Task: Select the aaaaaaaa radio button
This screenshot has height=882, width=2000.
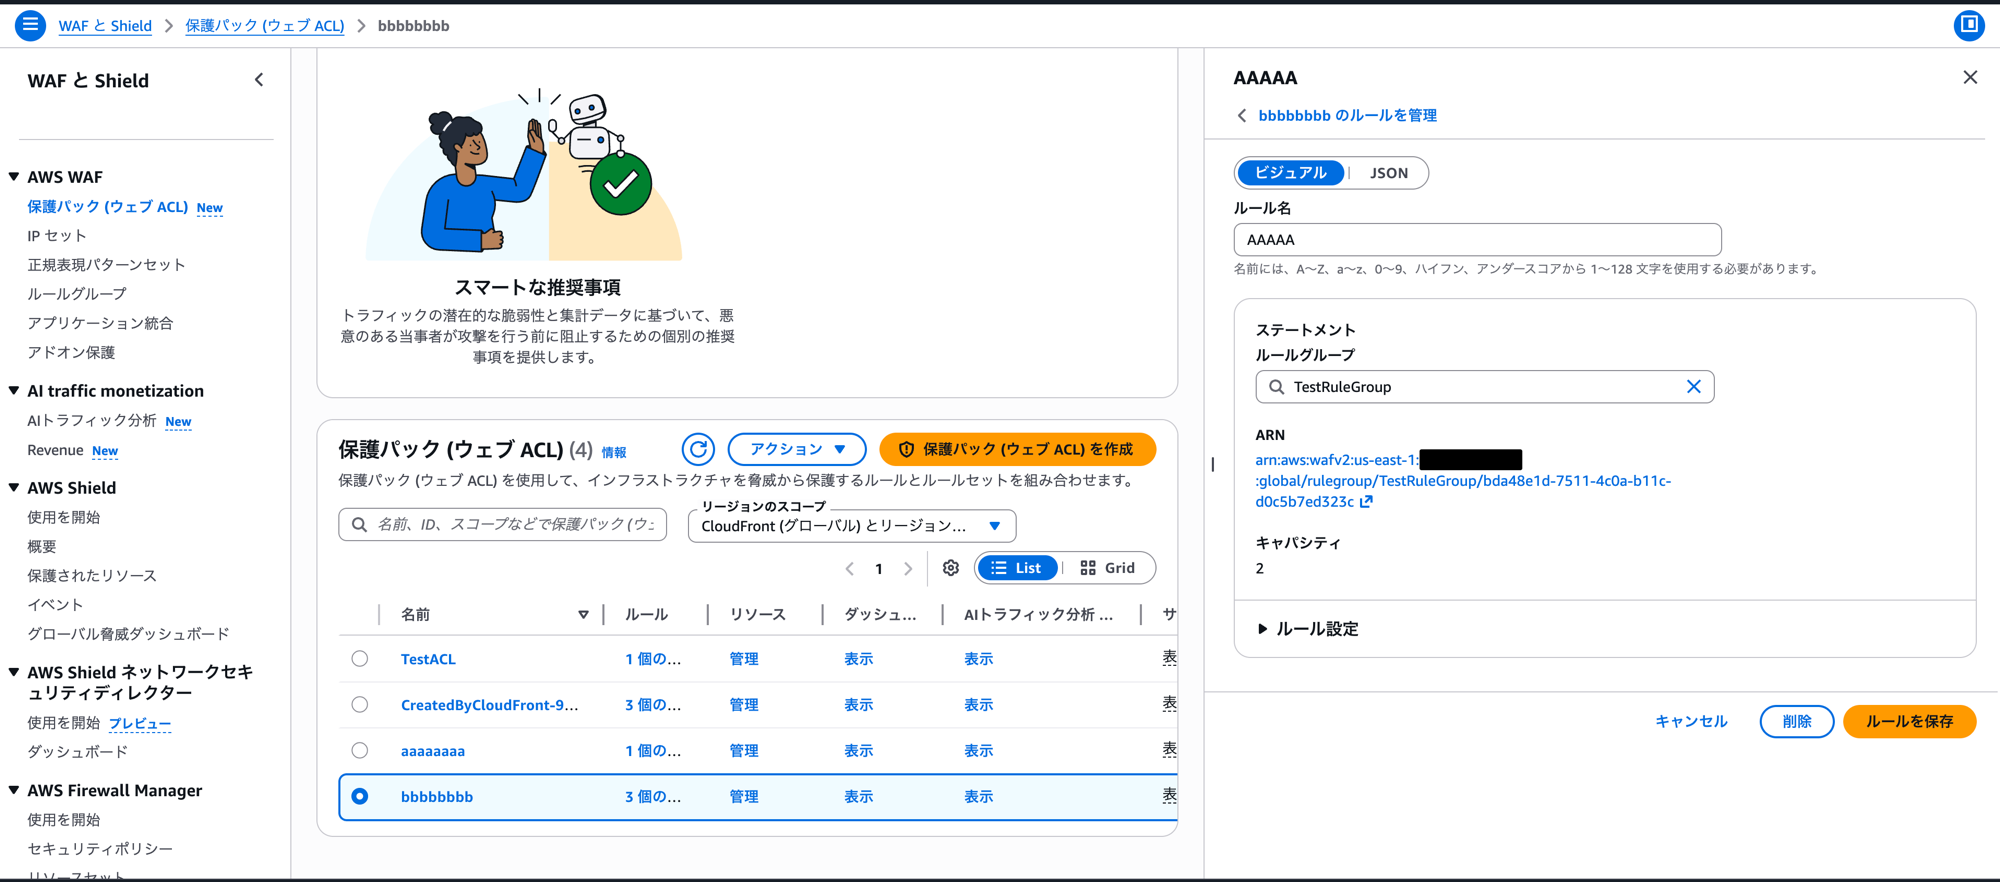Action: pyautogui.click(x=360, y=750)
